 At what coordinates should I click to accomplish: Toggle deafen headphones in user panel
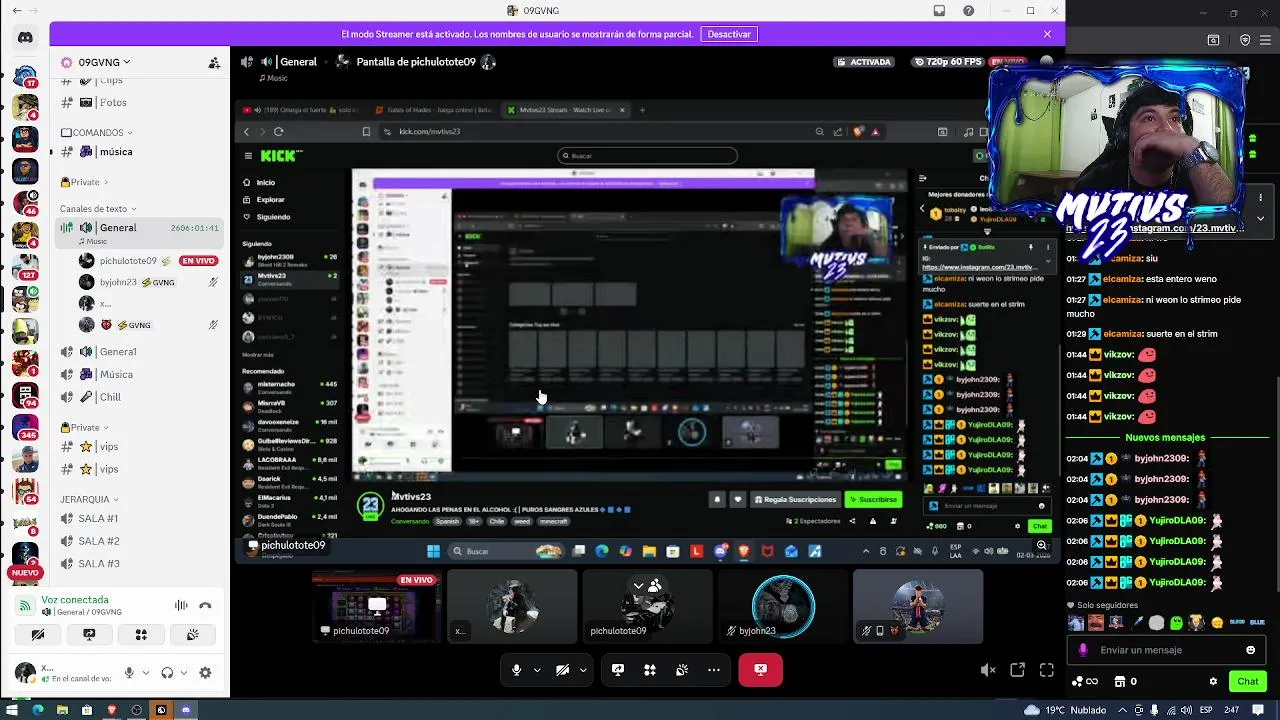(167, 673)
